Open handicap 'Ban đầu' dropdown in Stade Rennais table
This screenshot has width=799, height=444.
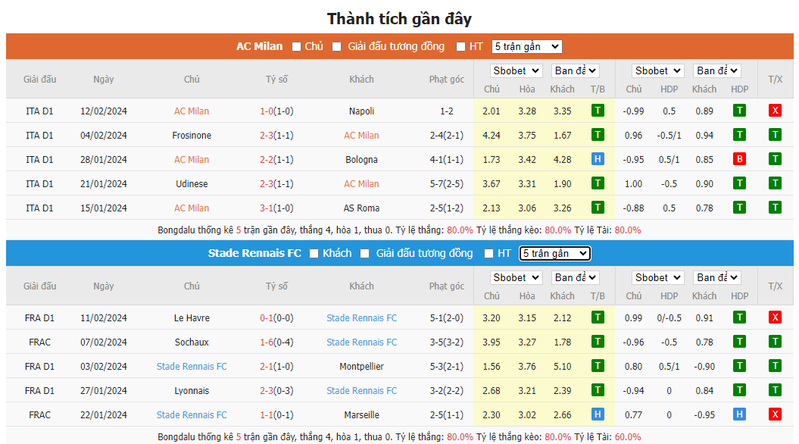click(x=717, y=278)
